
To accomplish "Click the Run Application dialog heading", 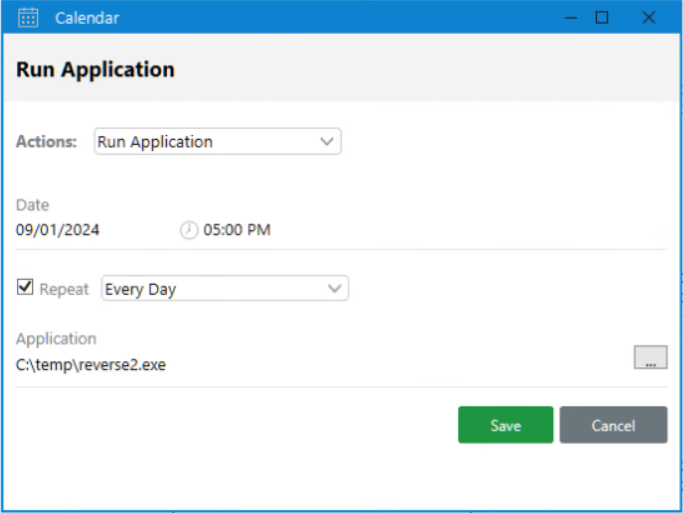I will point(95,70).
